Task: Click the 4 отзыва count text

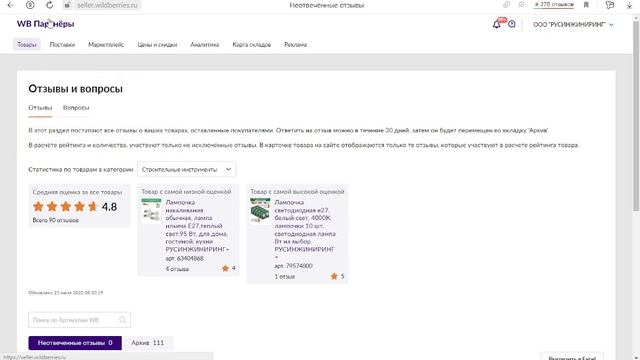Action: (x=177, y=269)
